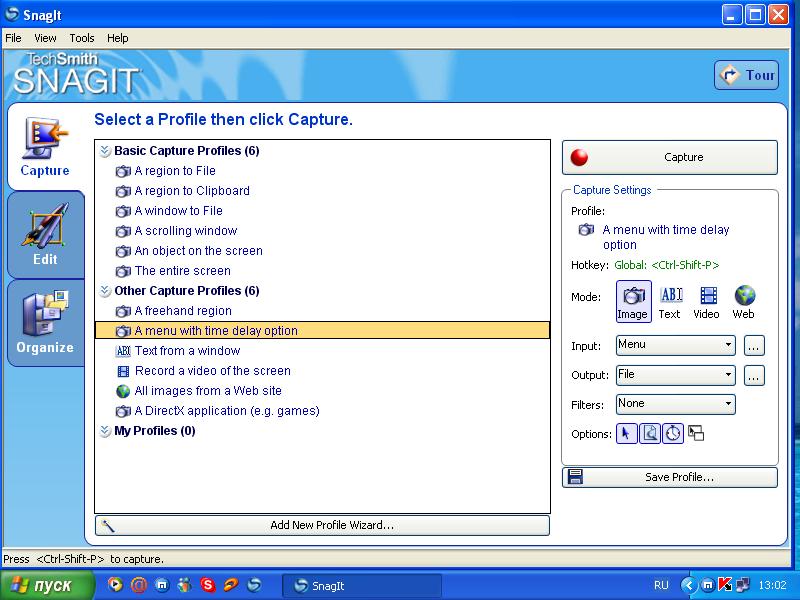Launch the orange @ mail quick launch icon

coord(138,585)
